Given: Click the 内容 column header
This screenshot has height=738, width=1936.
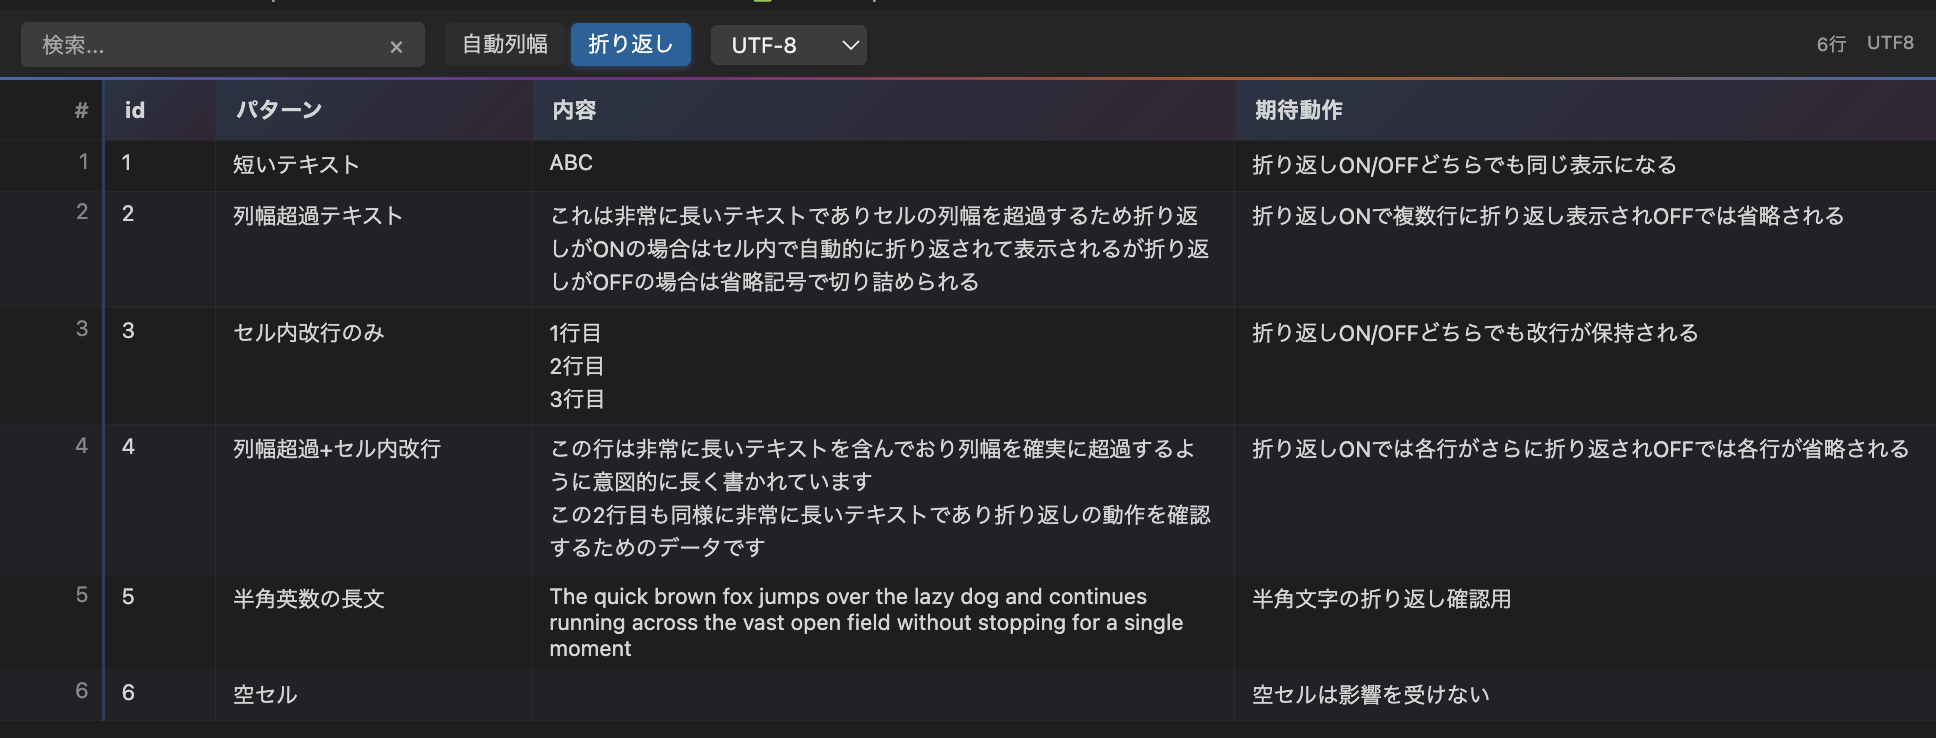Looking at the screenshot, I should click(x=573, y=110).
